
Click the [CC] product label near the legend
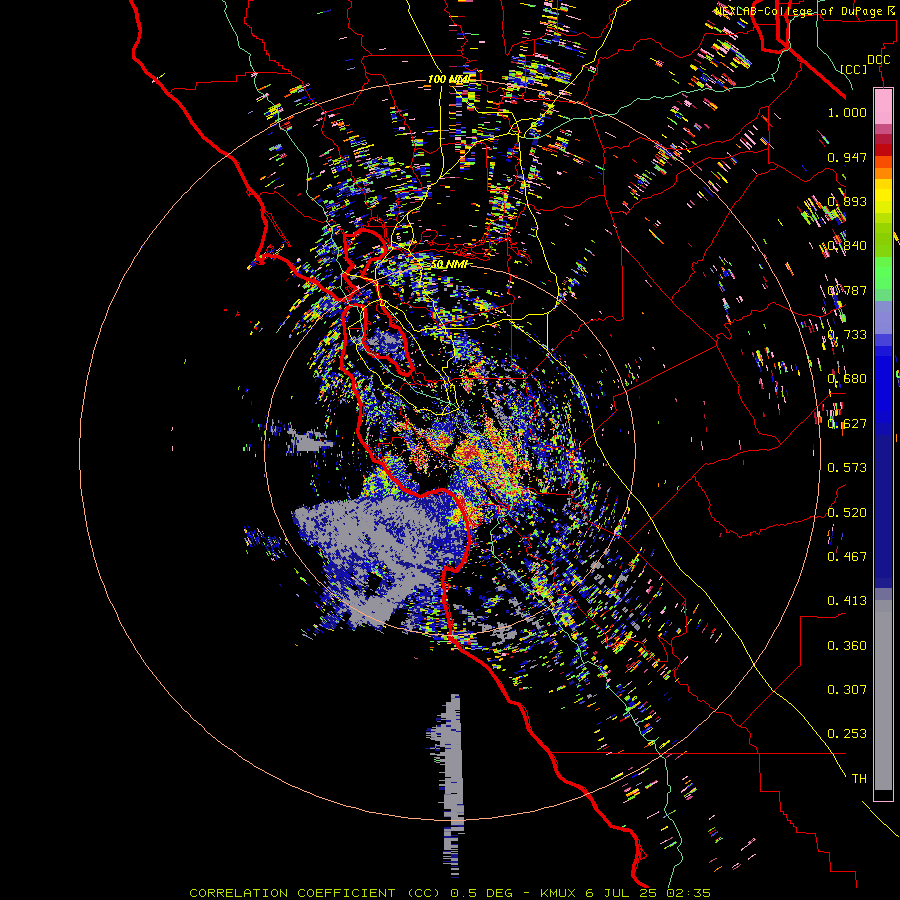point(854,69)
